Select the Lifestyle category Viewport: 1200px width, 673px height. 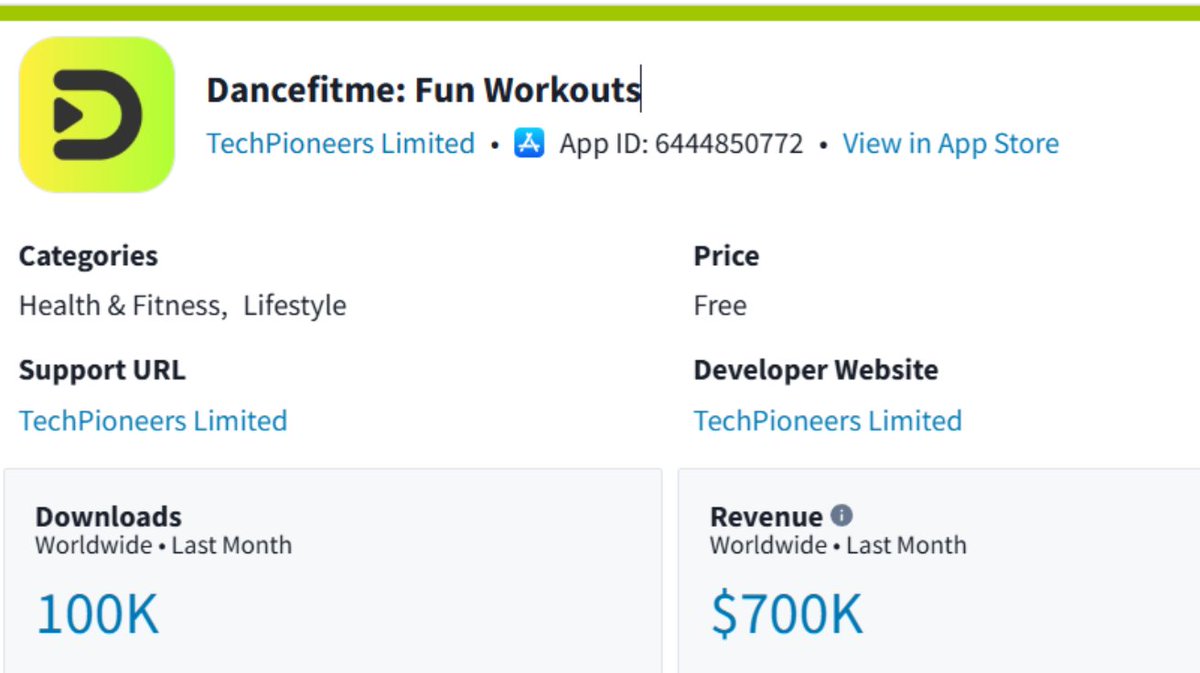coord(295,306)
